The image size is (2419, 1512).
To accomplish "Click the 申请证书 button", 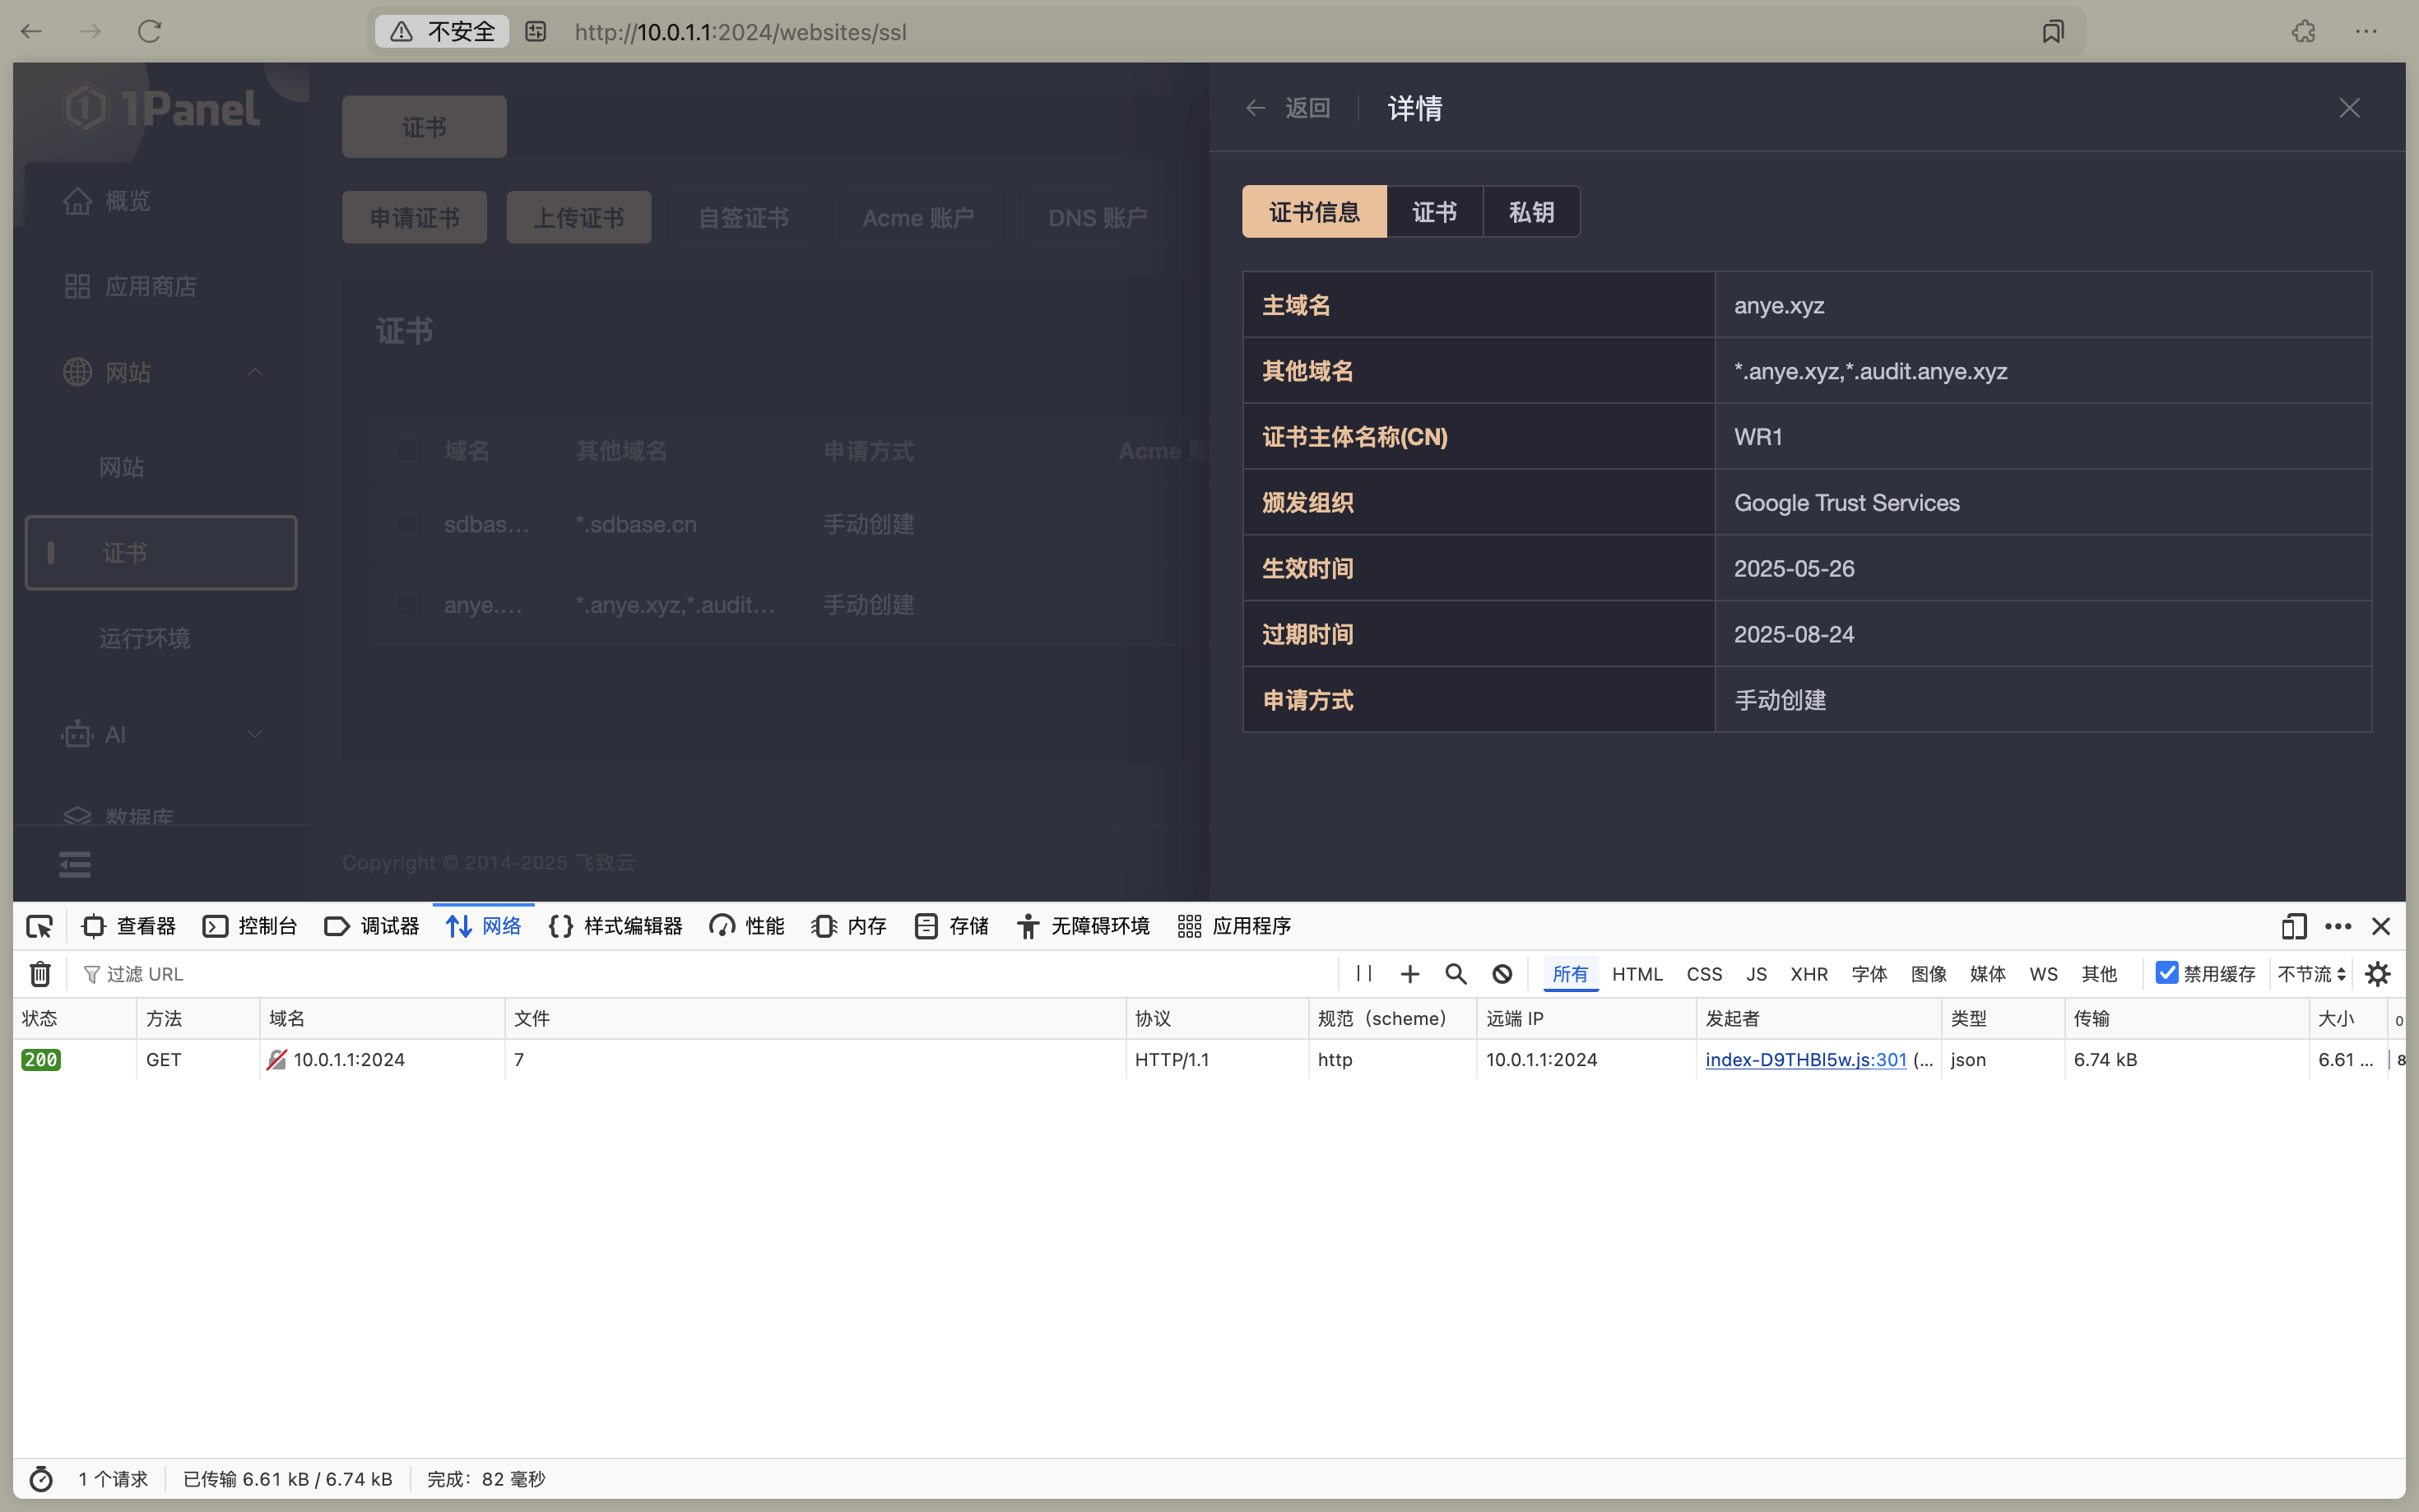I will [414, 217].
